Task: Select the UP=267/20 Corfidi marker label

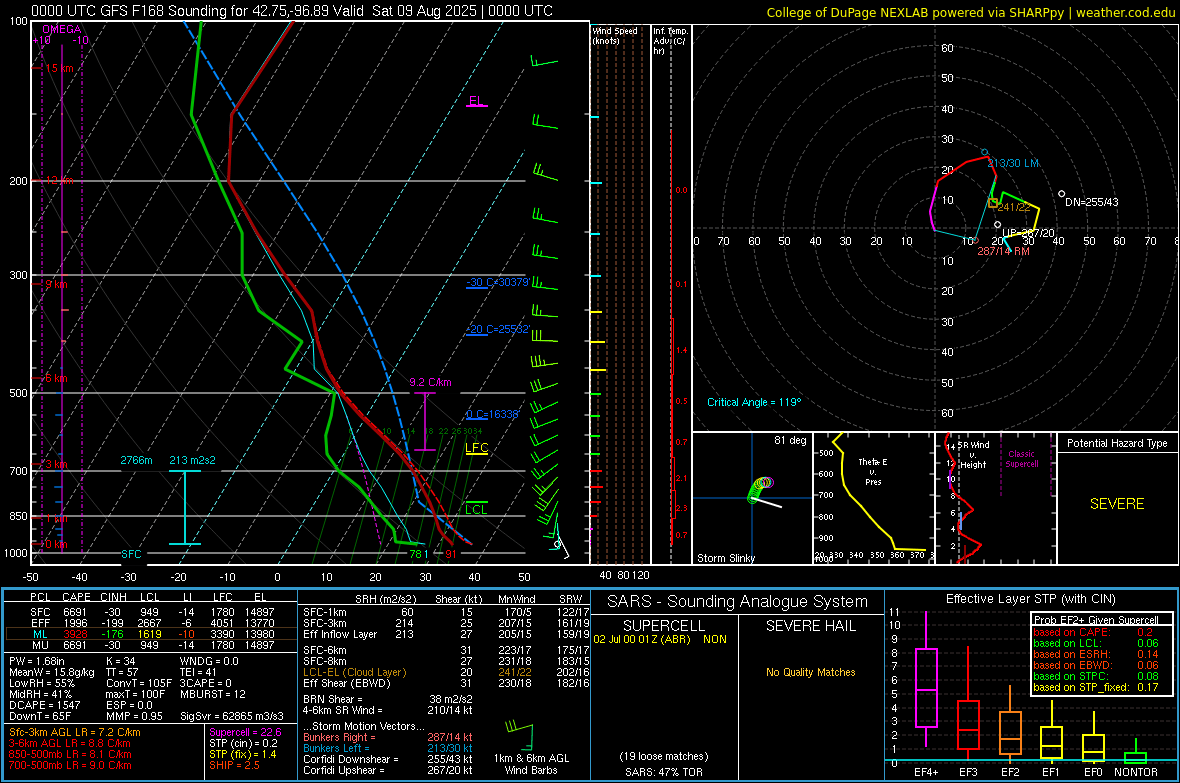Action: [1028, 233]
